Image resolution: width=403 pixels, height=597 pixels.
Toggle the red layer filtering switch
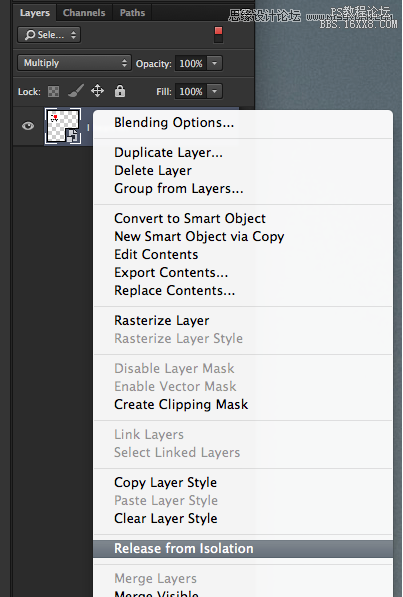click(218, 34)
